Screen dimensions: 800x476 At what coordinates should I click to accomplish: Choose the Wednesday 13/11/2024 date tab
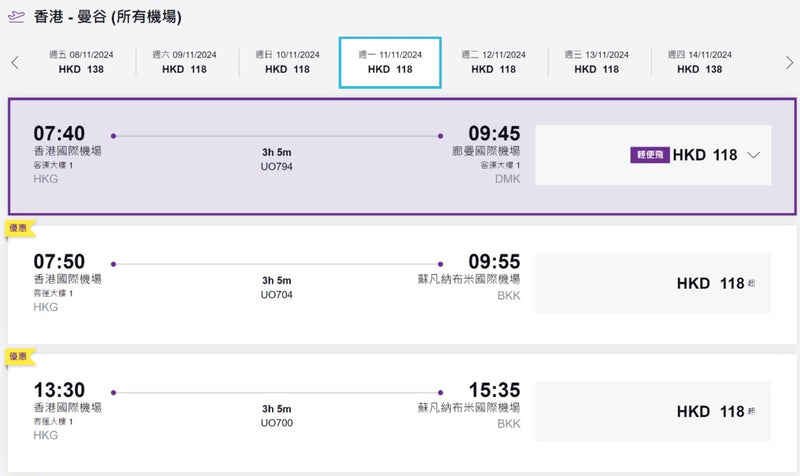(x=596, y=62)
